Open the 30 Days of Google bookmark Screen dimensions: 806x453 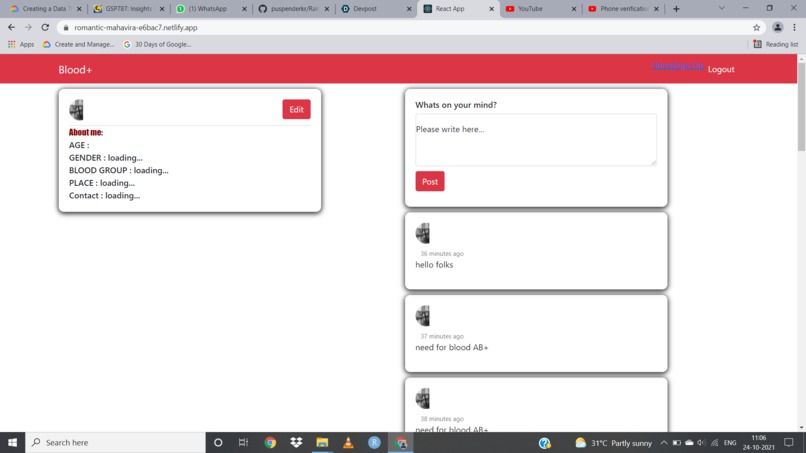(157, 44)
